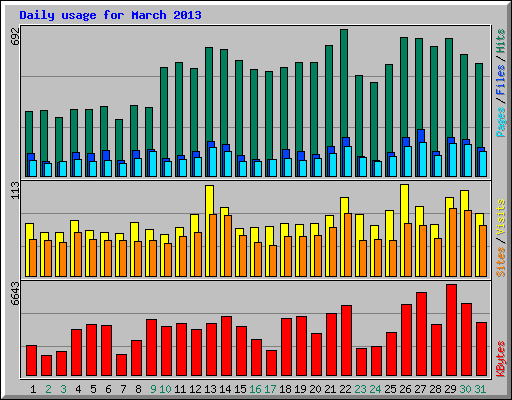Click the yellow "Visits" legend label
Viewport: 512px width, 400px height.
click(501, 218)
